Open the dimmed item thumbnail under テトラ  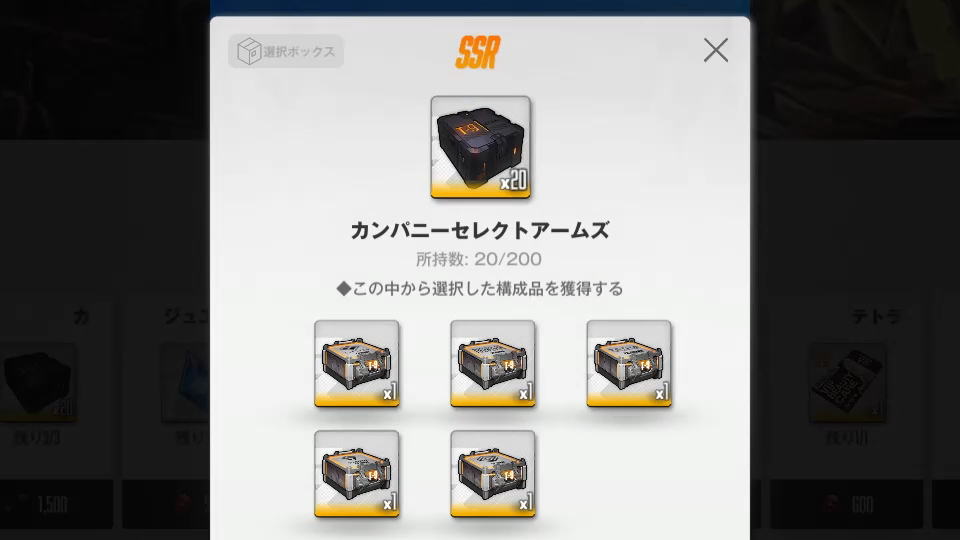847,383
